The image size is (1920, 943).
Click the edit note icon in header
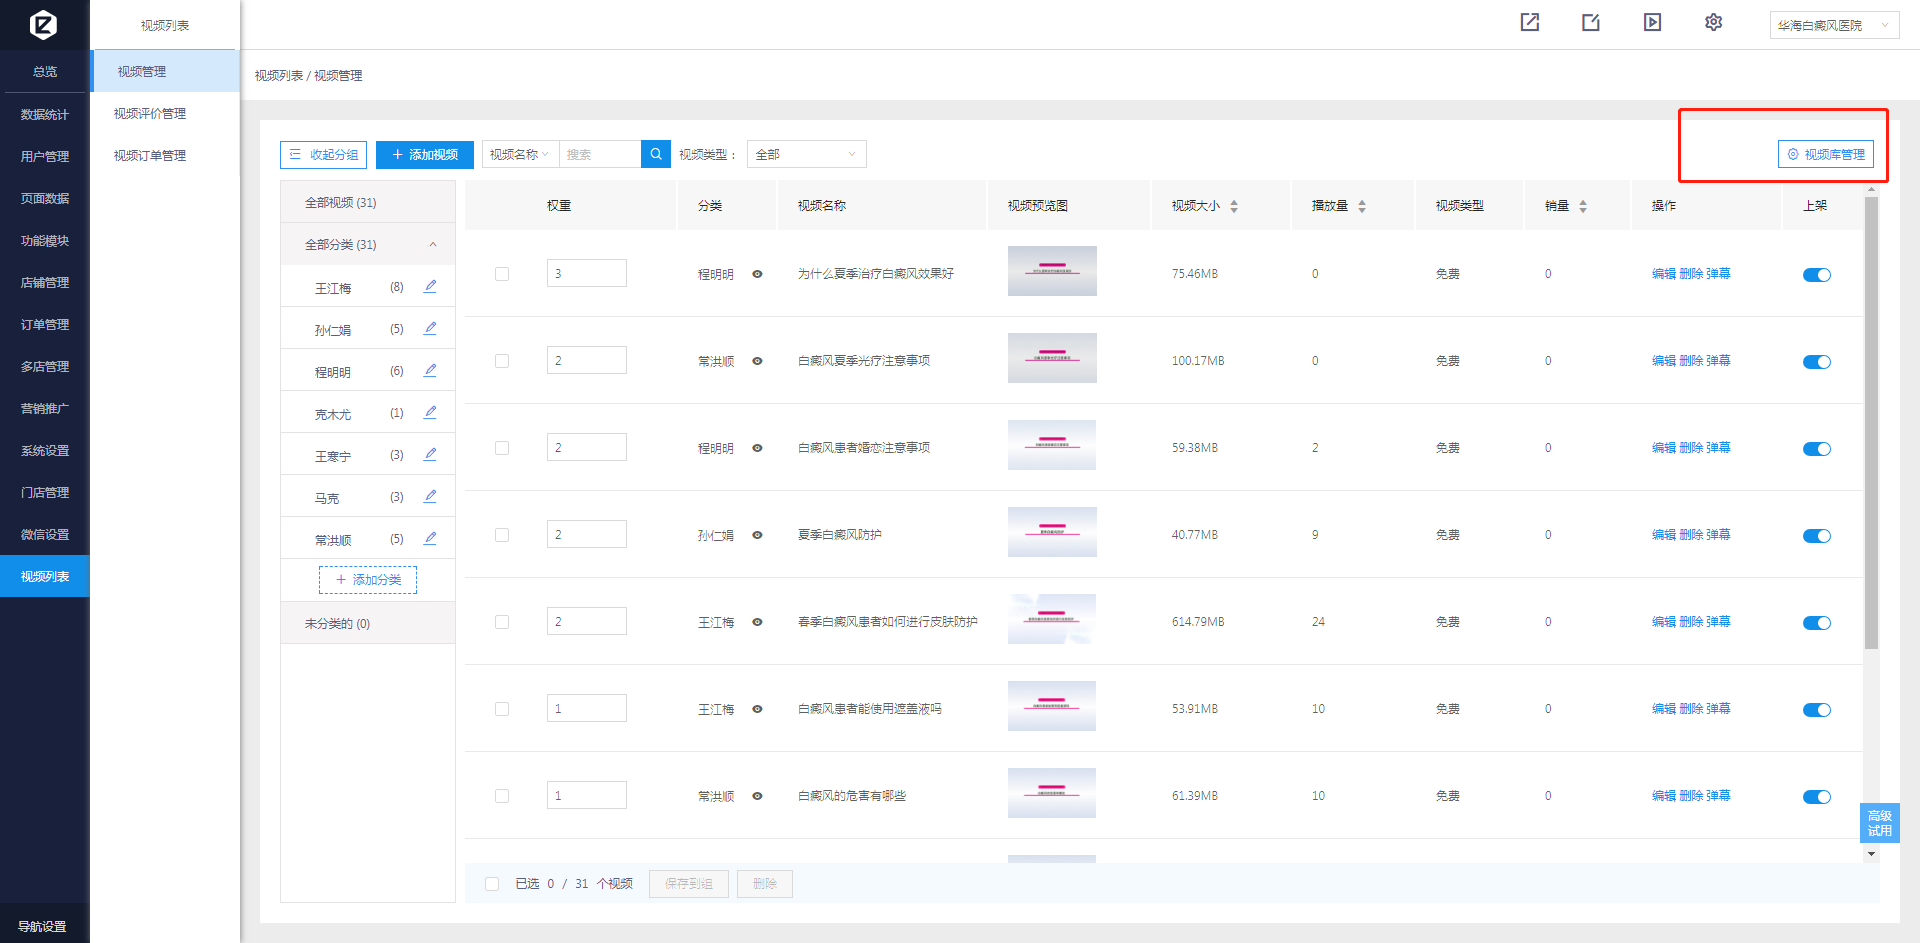click(1591, 23)
